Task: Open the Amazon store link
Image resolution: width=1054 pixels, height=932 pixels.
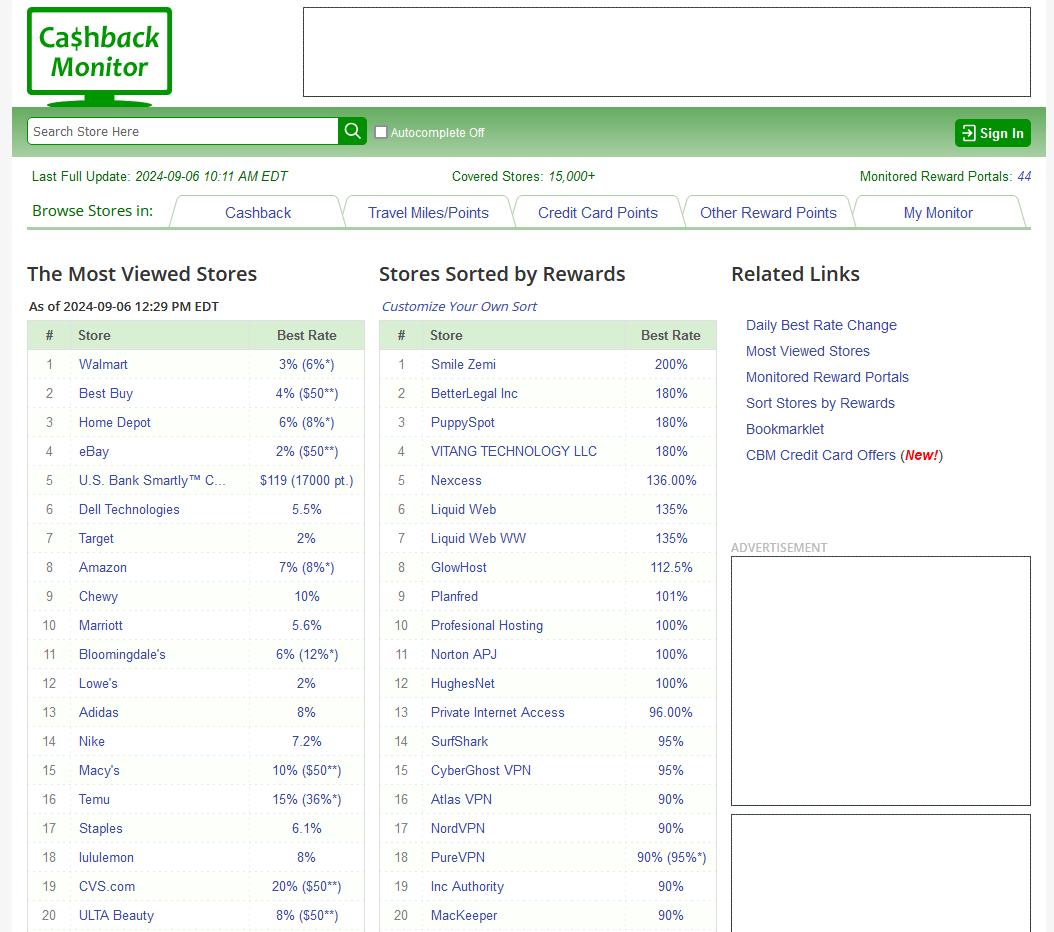Action: point(103,567)
